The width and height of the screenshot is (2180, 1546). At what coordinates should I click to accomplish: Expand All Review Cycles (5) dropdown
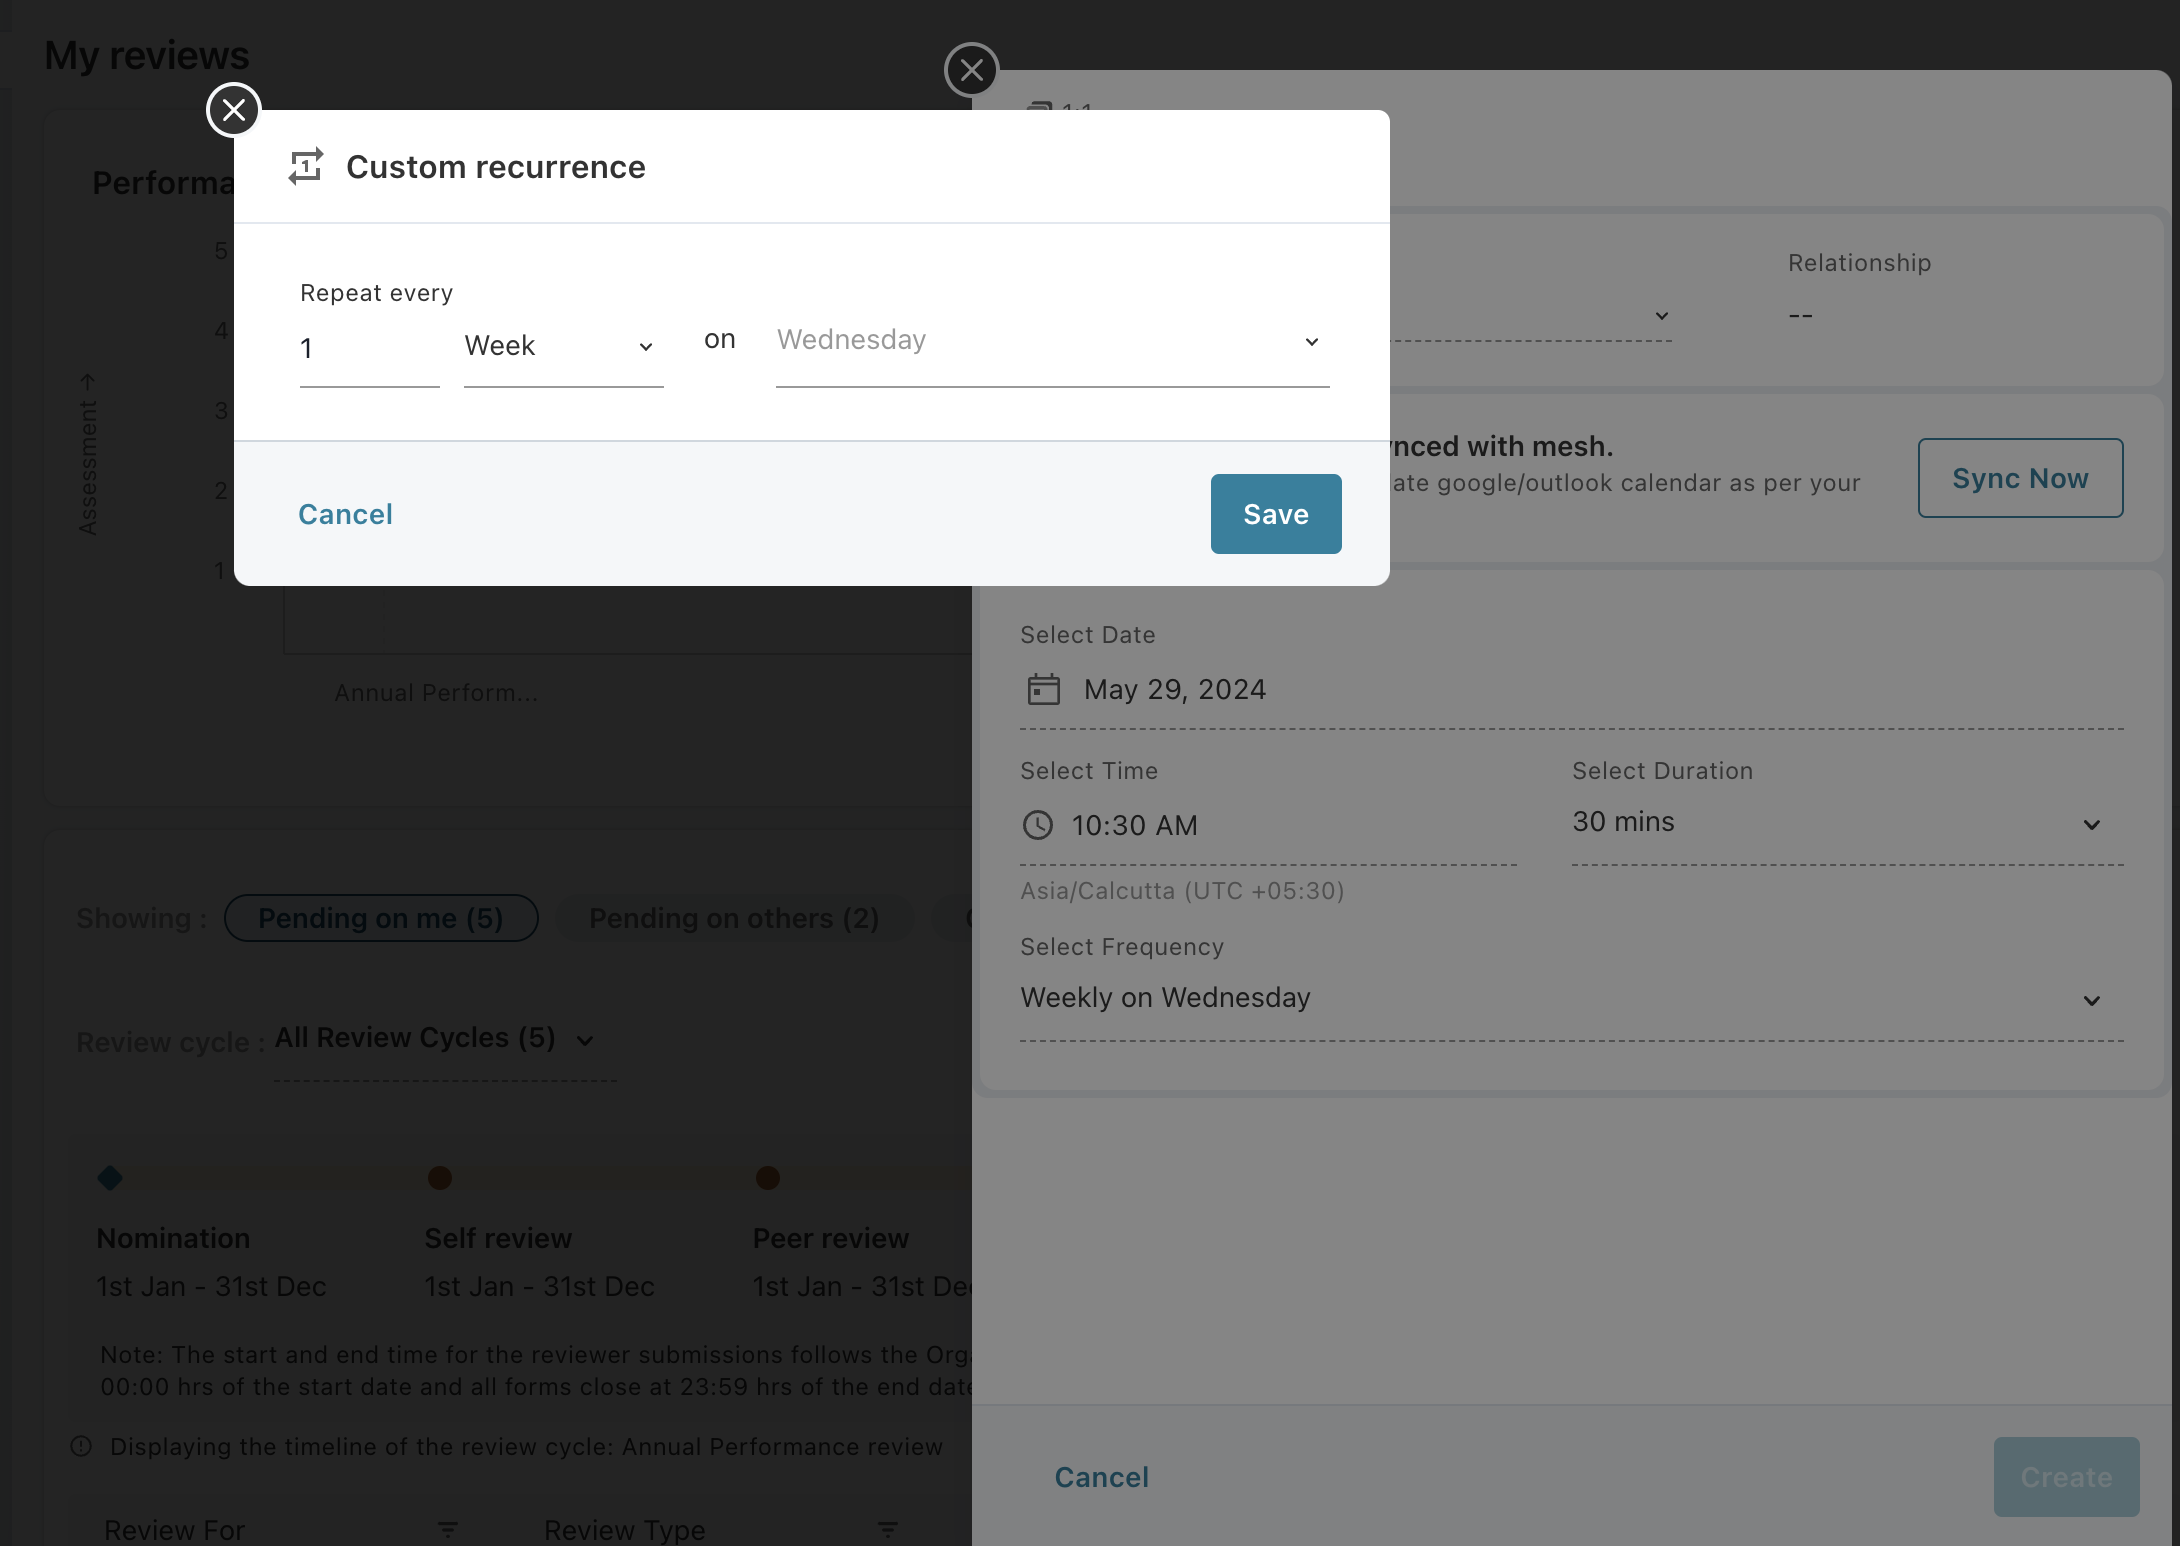coord(436,1039)
